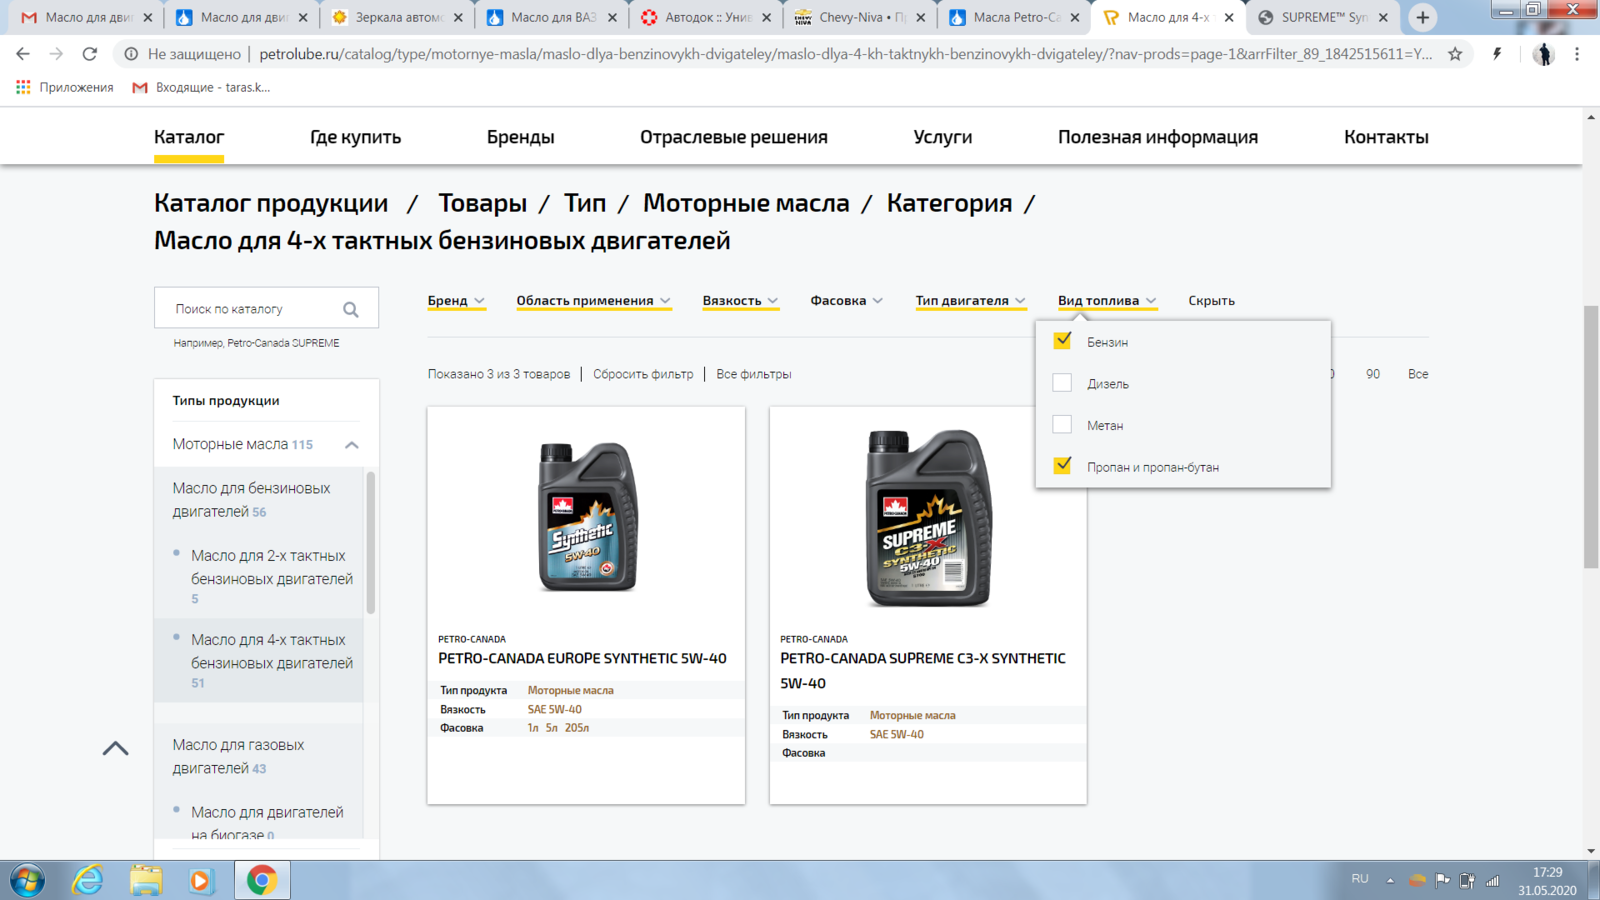Uncheck Пропан и пропан-бутан checkbox
Screen dimensions: 1600x900
(1062, 466)
